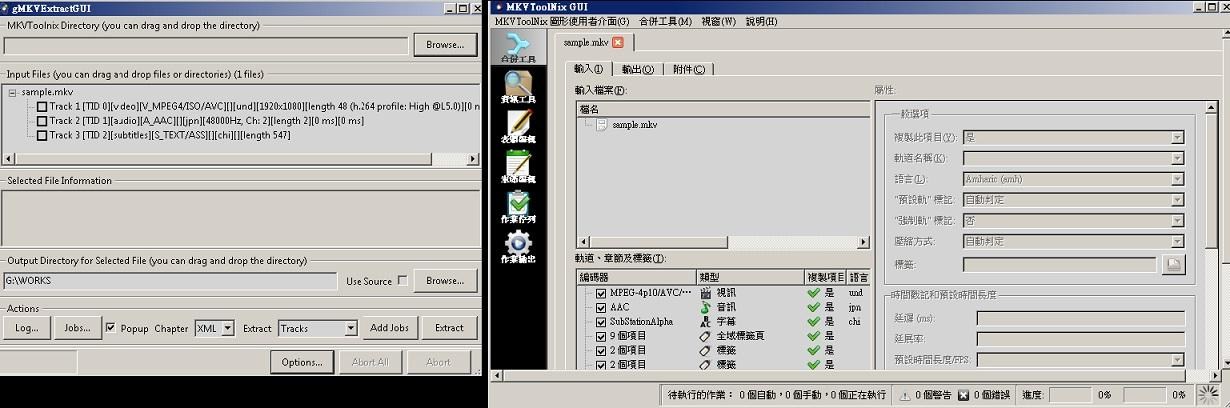Click the 編碼器 column header

[x=636, y=277]
